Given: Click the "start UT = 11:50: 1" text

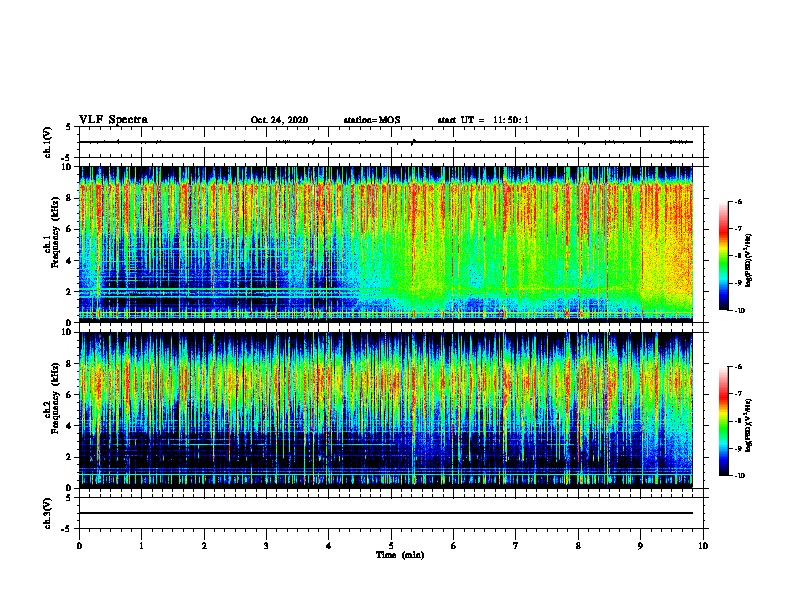Looking at the screenshot, I should pyautogui.click(x=483, y=120).
